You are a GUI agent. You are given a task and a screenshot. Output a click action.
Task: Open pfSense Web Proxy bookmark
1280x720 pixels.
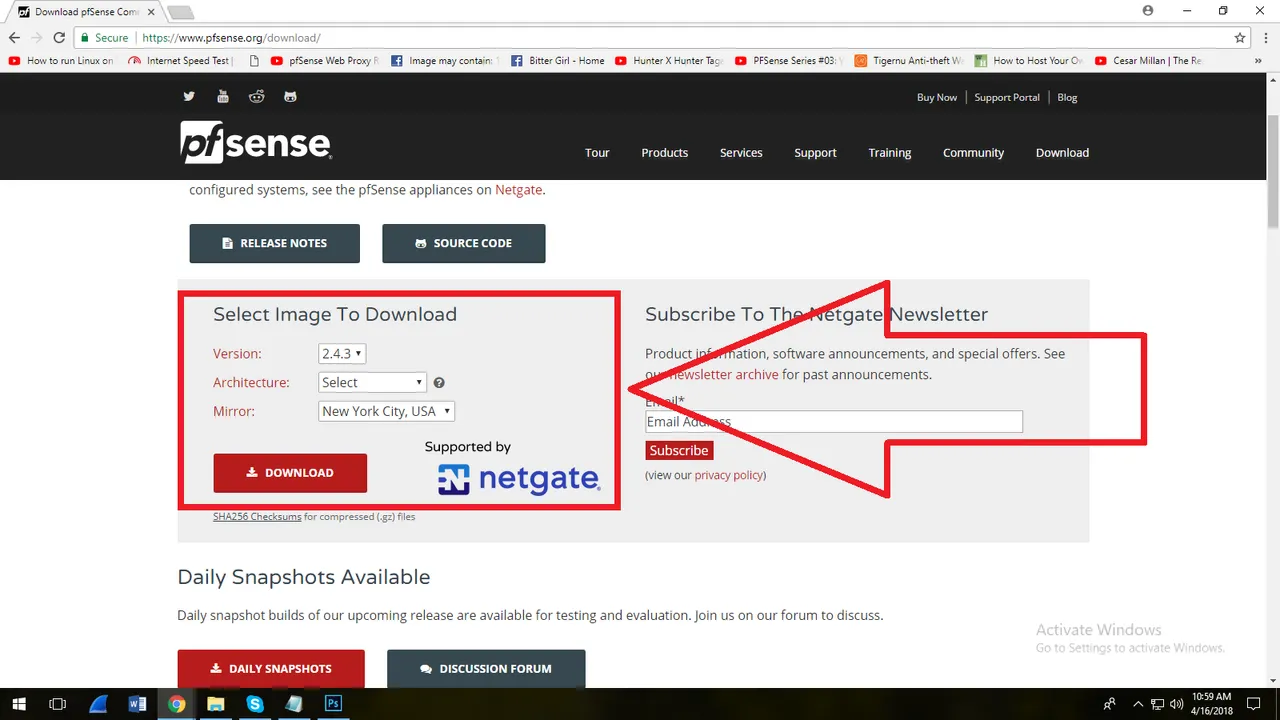326,60
